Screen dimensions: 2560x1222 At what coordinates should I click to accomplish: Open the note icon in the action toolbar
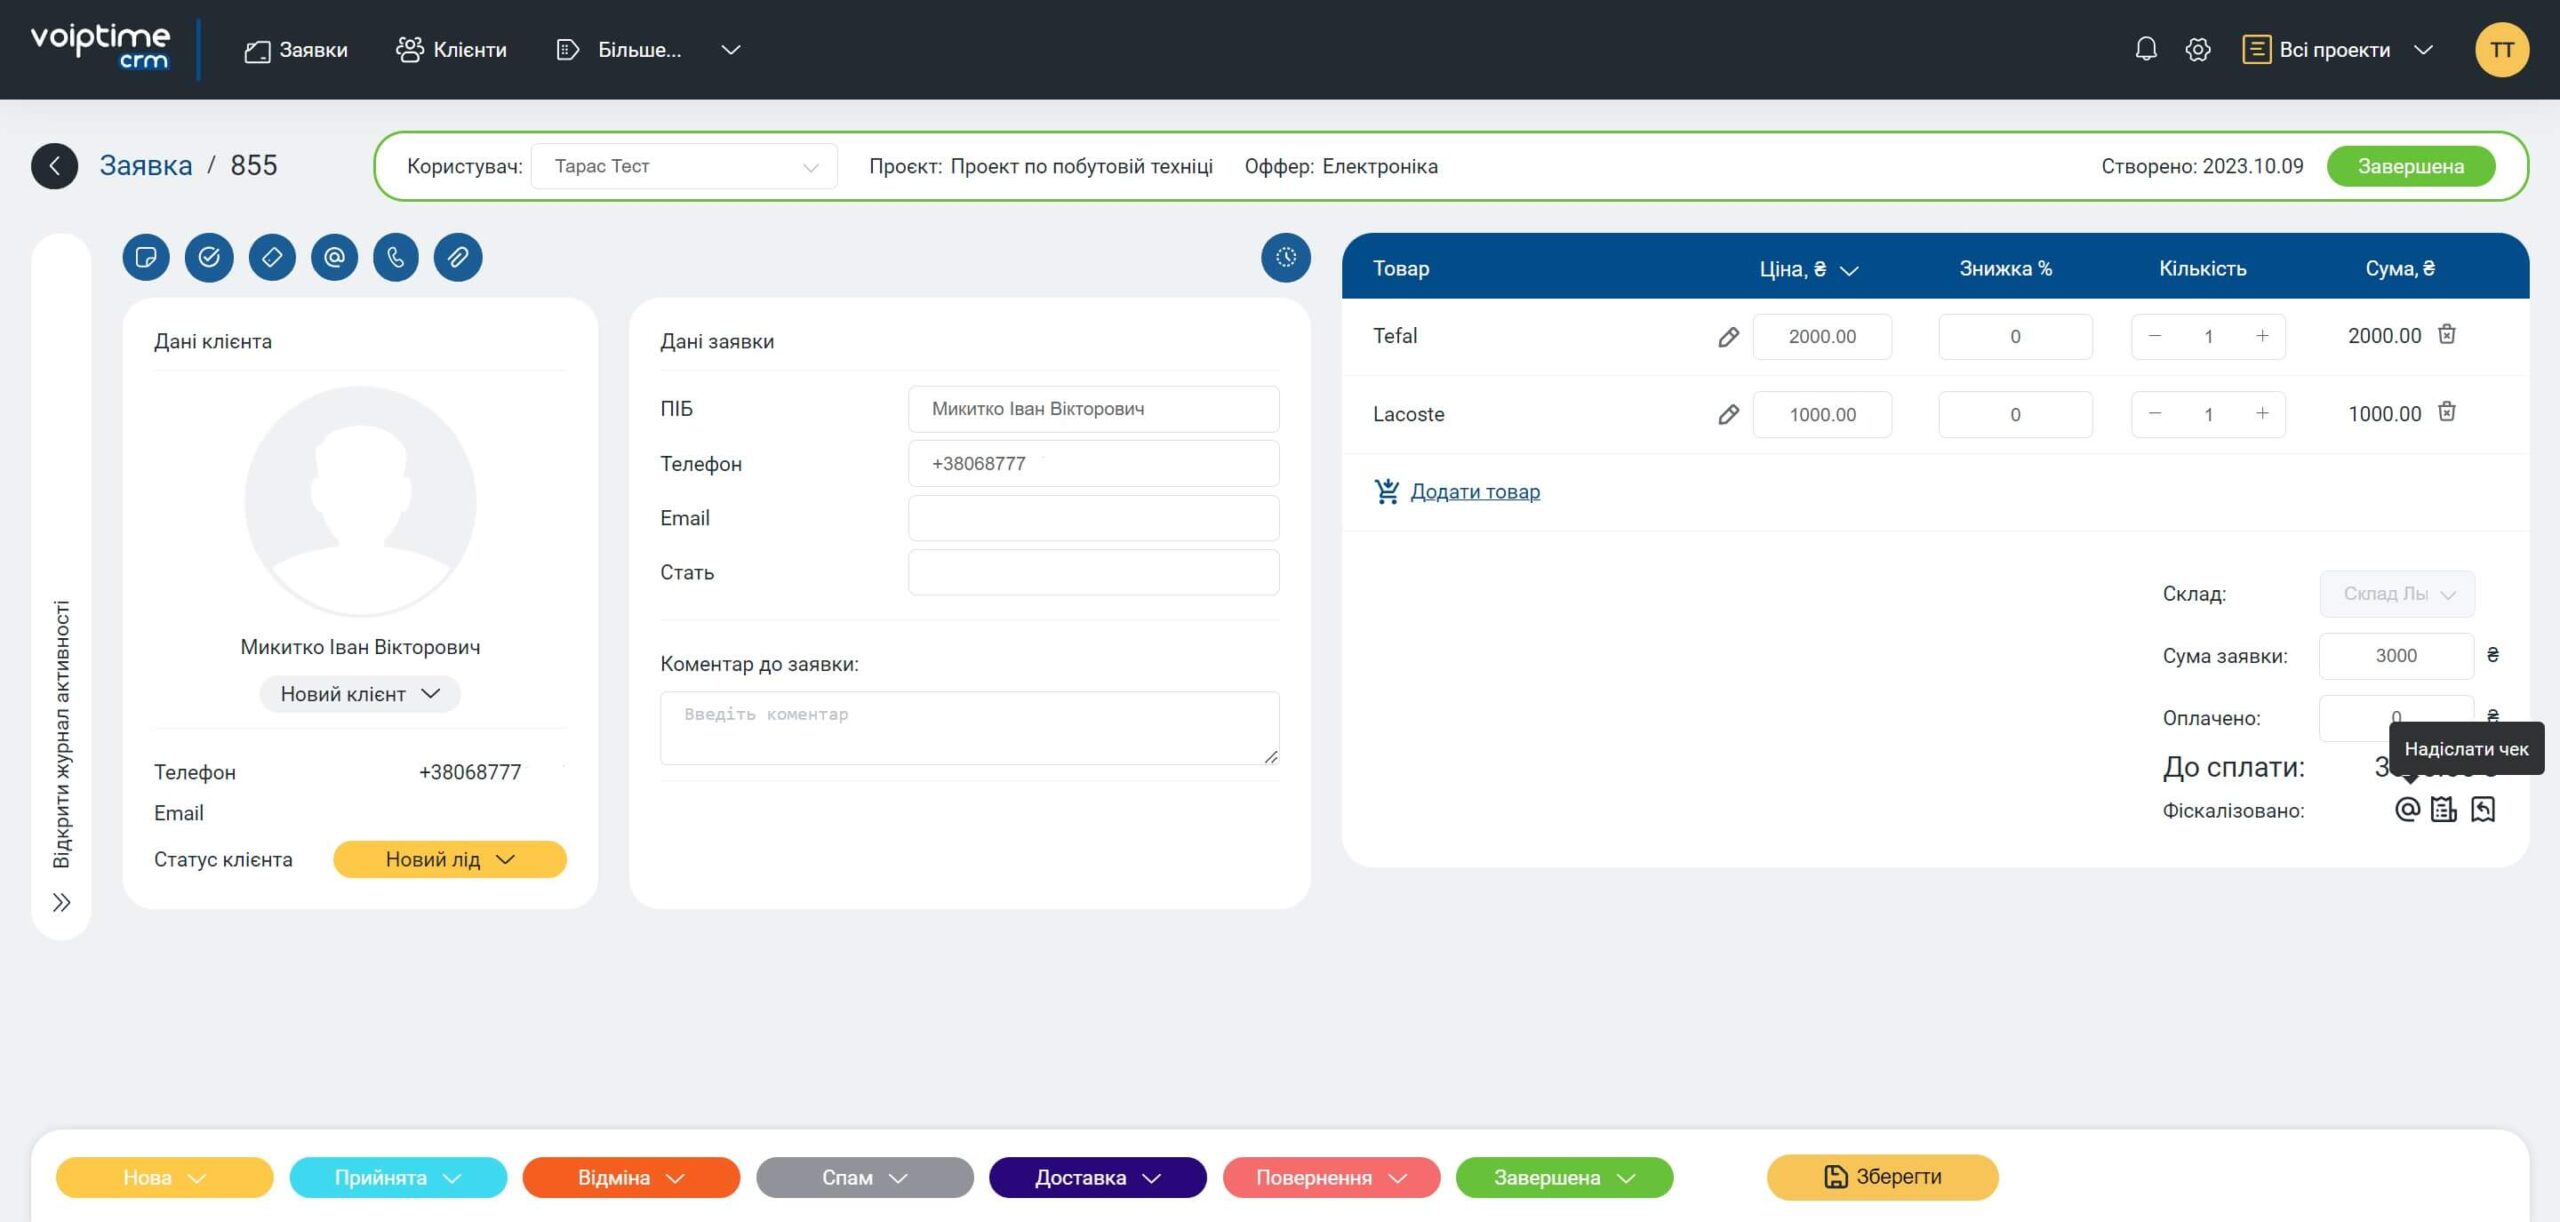[146, 258]
